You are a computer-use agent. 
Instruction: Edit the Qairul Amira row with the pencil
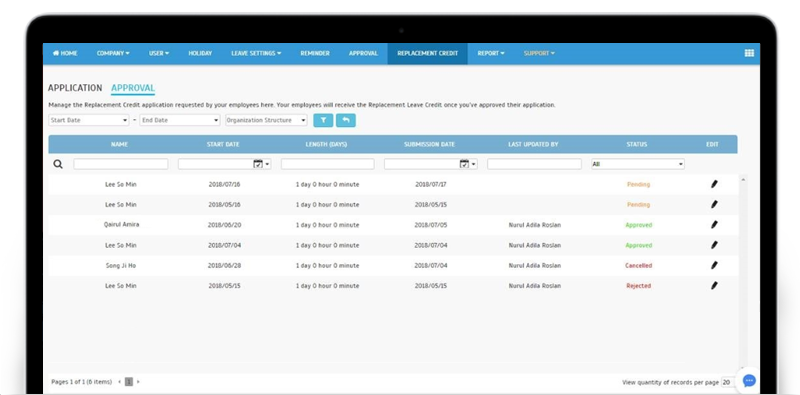coord(714,225)
